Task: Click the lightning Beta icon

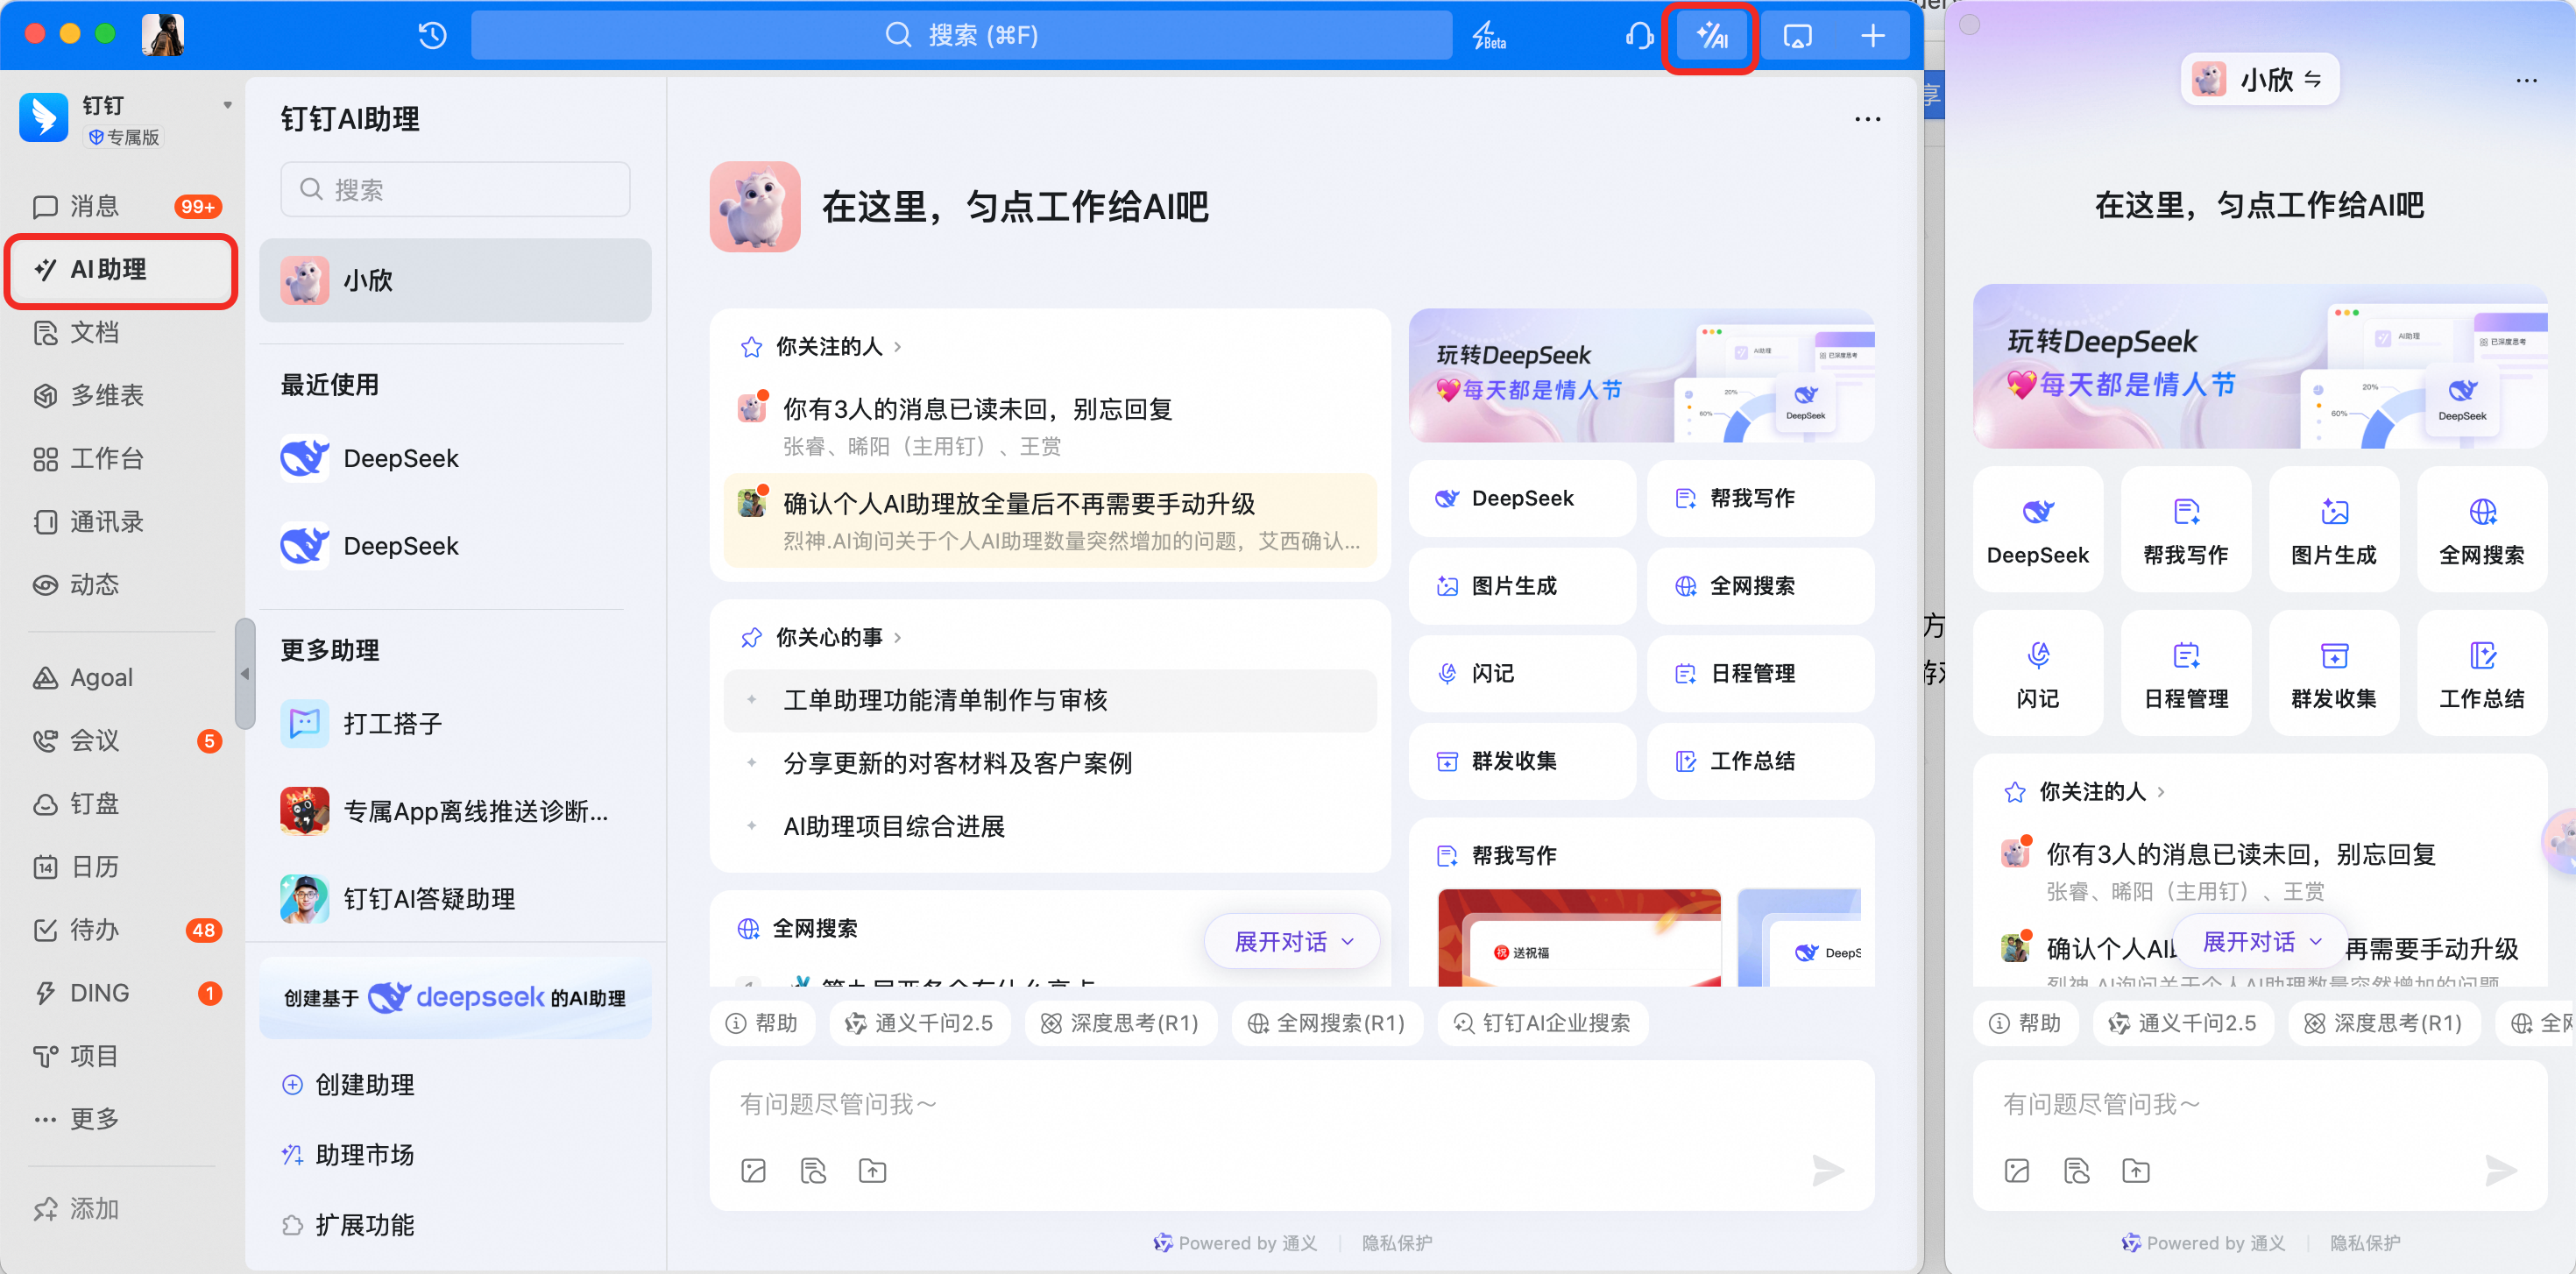Action: [1488, 36]
